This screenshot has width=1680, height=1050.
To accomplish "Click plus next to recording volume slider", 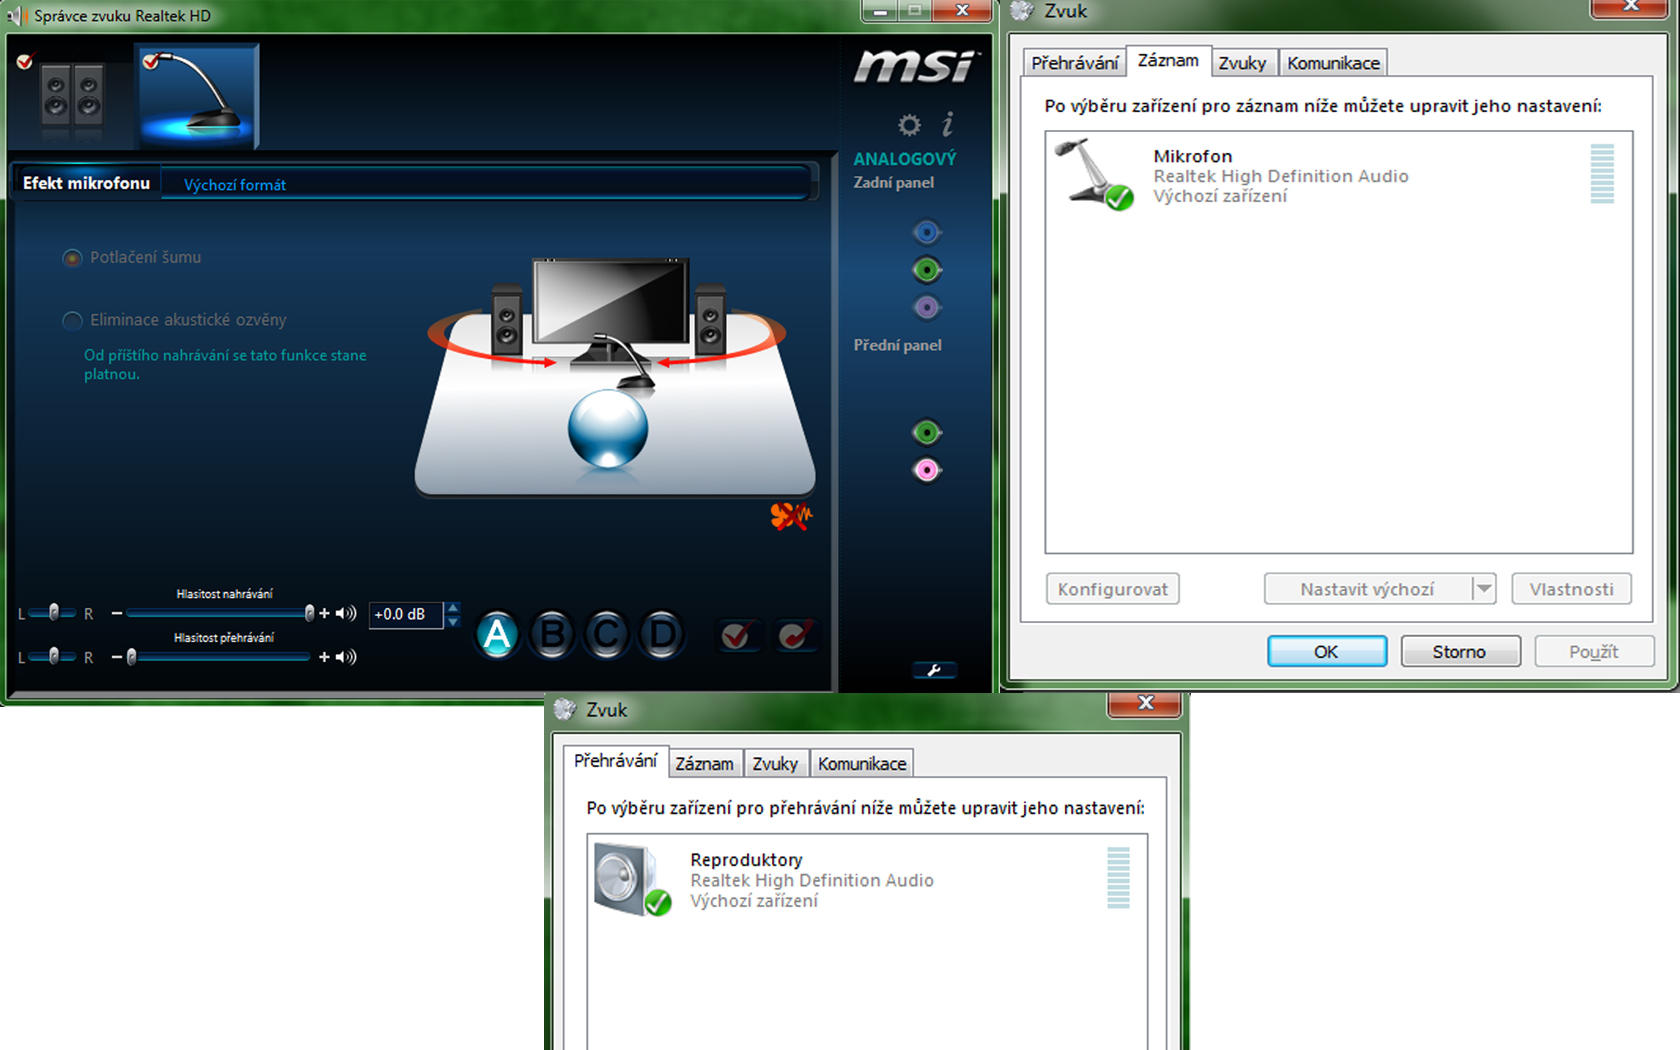I will [324, 613].
